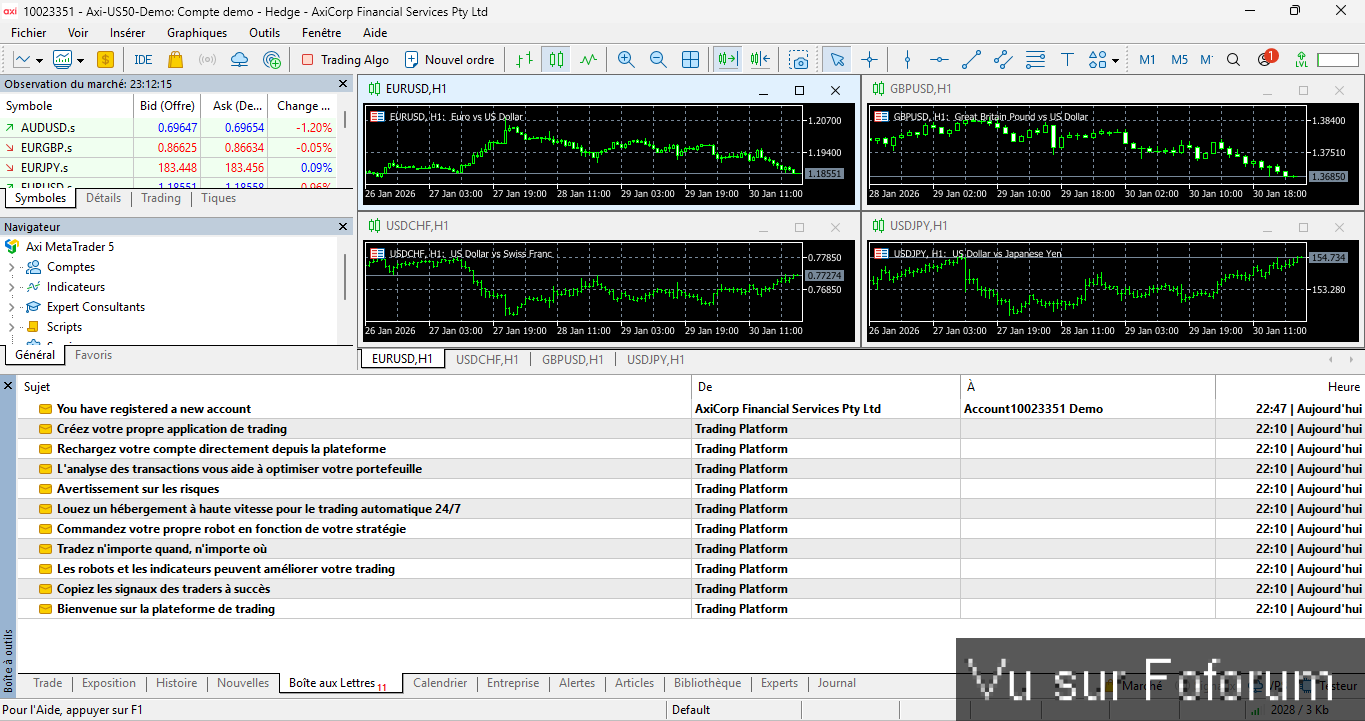Select the EURJPY.s symbol row
This screenshot has height=721, width=1365.
point(45,168)
